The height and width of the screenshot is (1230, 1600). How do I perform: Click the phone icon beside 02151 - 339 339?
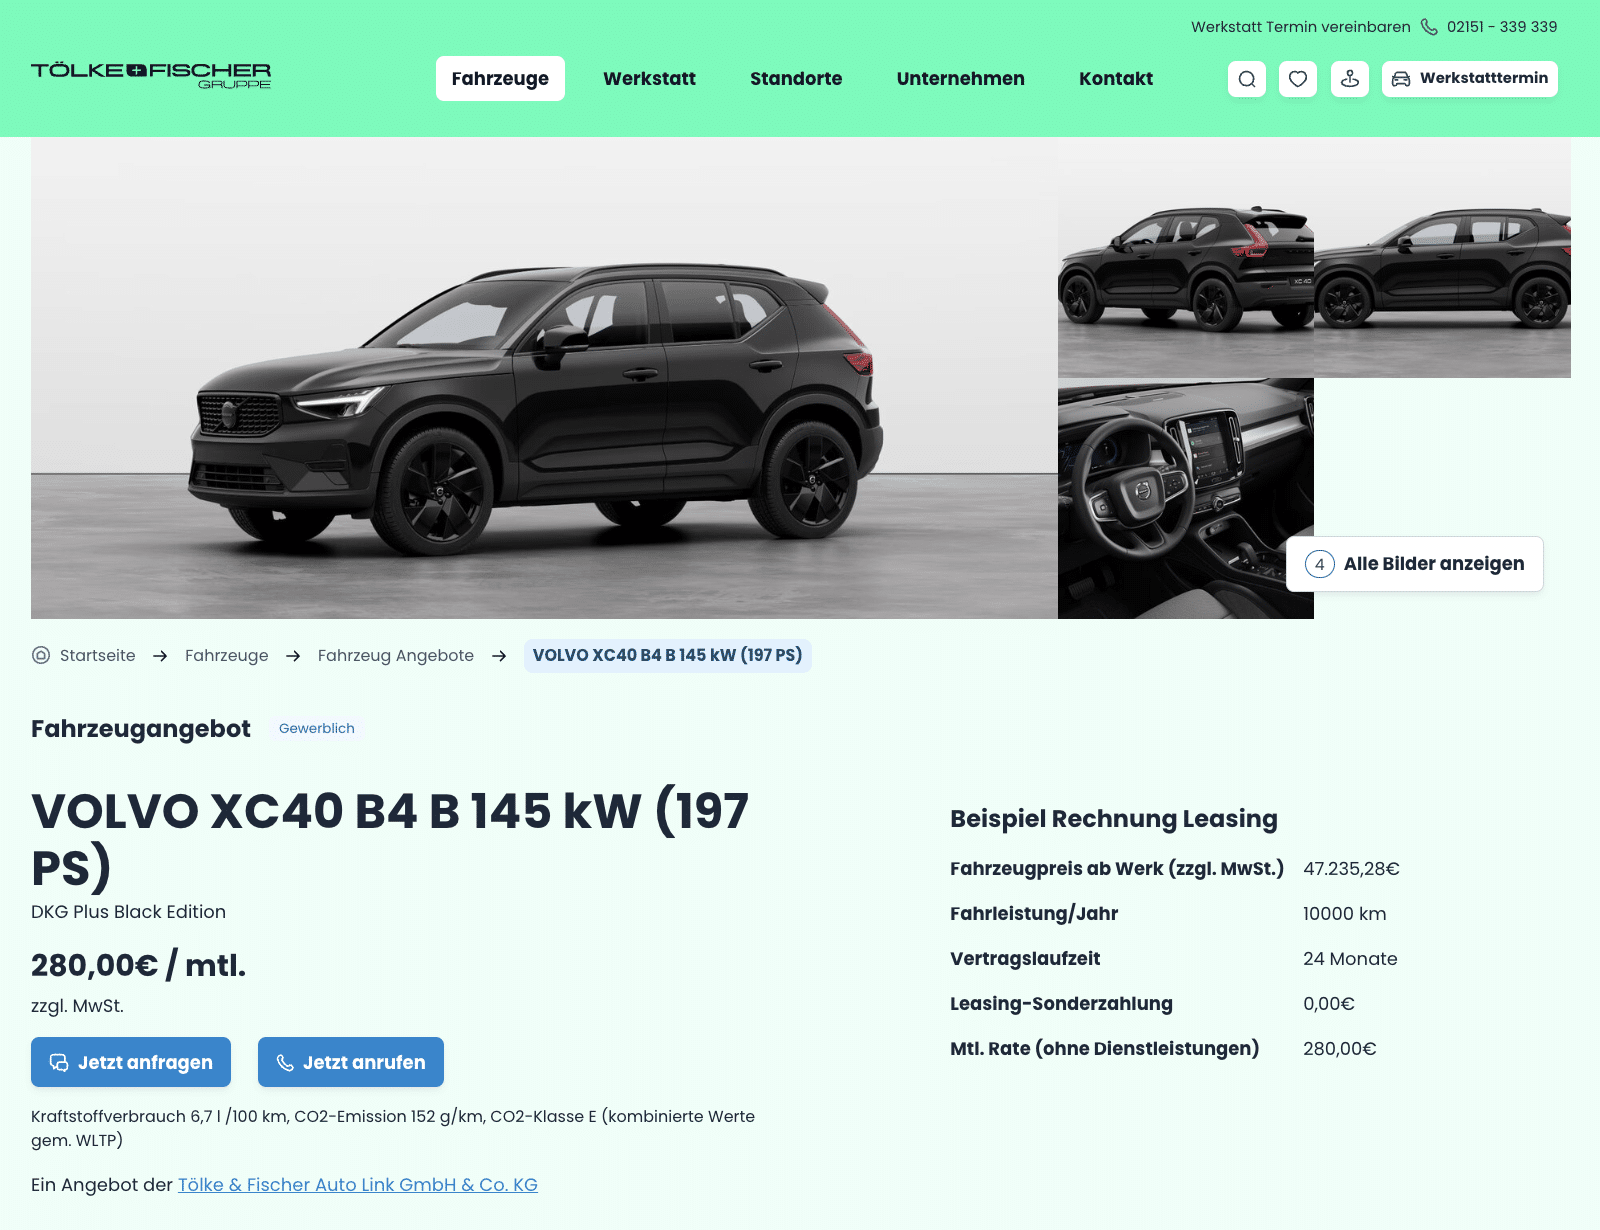click(x=1429, y=27)
